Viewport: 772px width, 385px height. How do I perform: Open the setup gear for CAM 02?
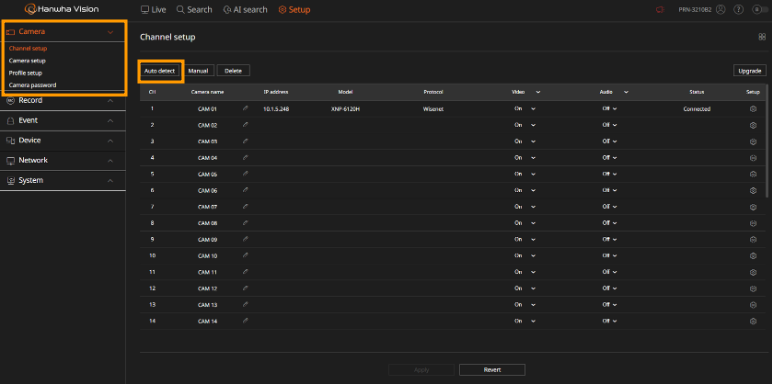pos(753,125)
